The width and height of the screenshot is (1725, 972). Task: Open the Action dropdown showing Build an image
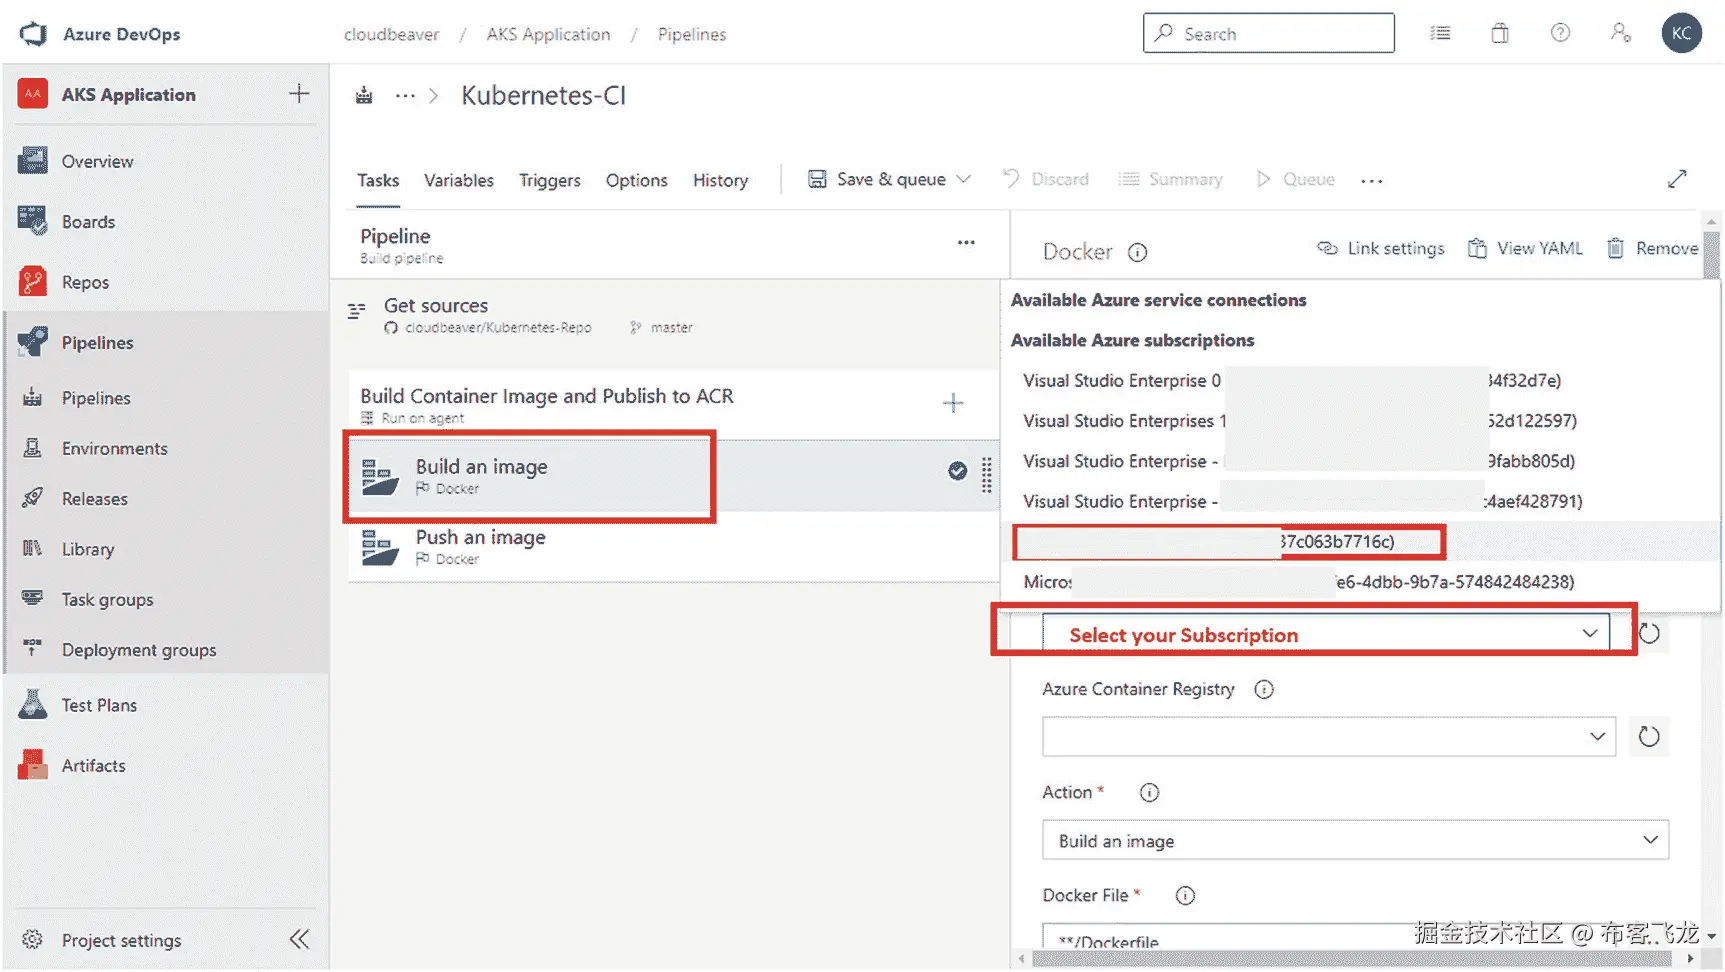point(1355,840)
